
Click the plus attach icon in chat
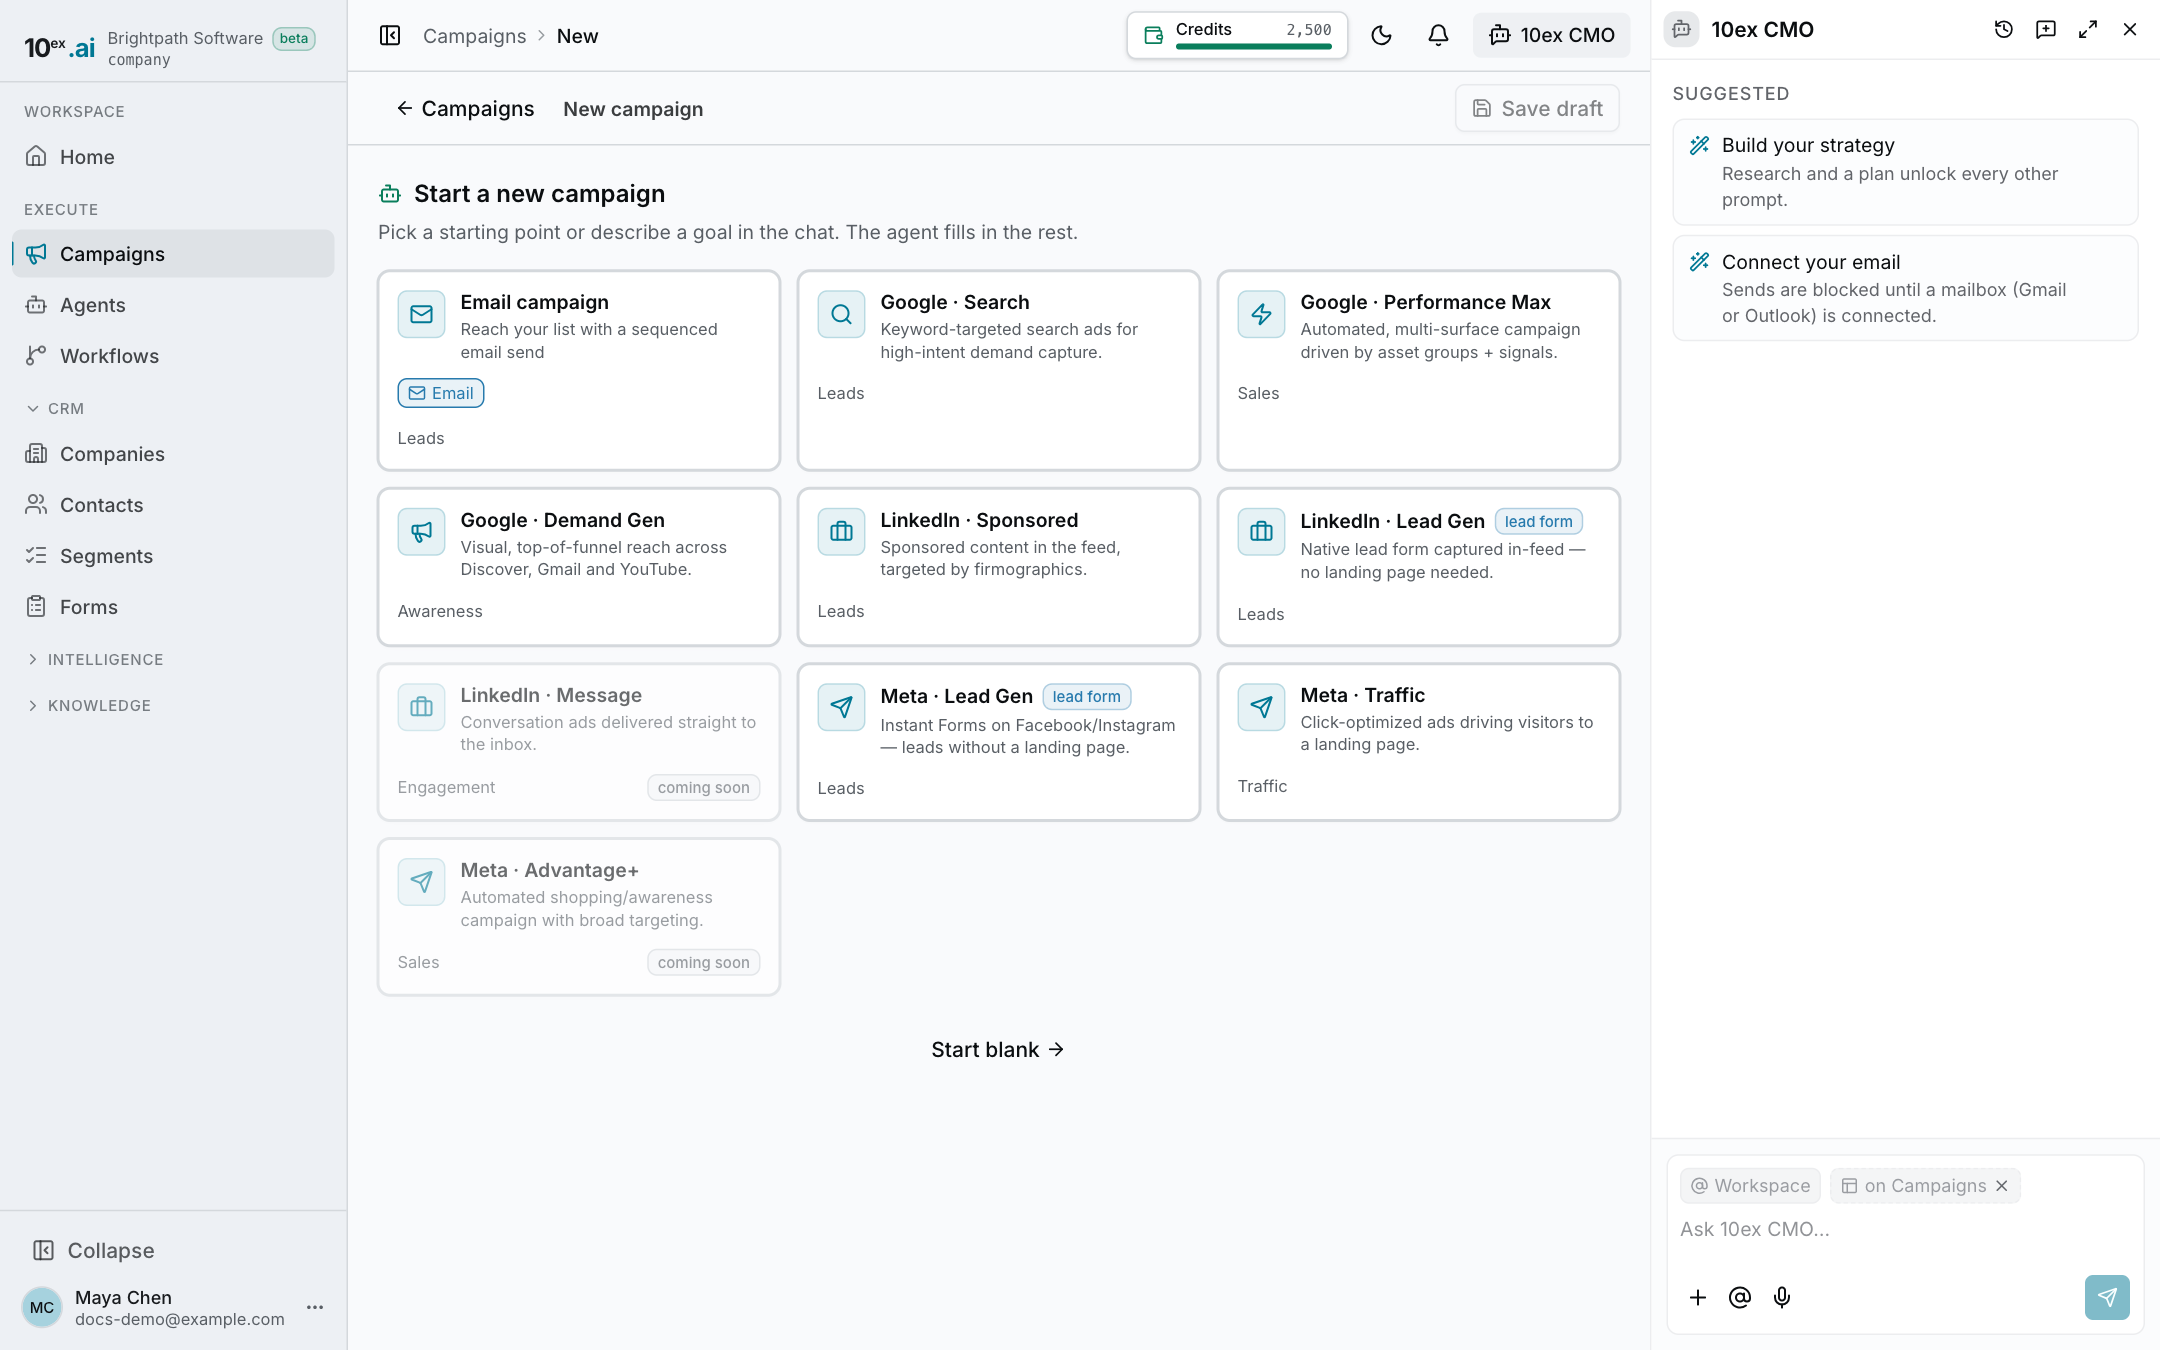click(x=1698, y=1297)
